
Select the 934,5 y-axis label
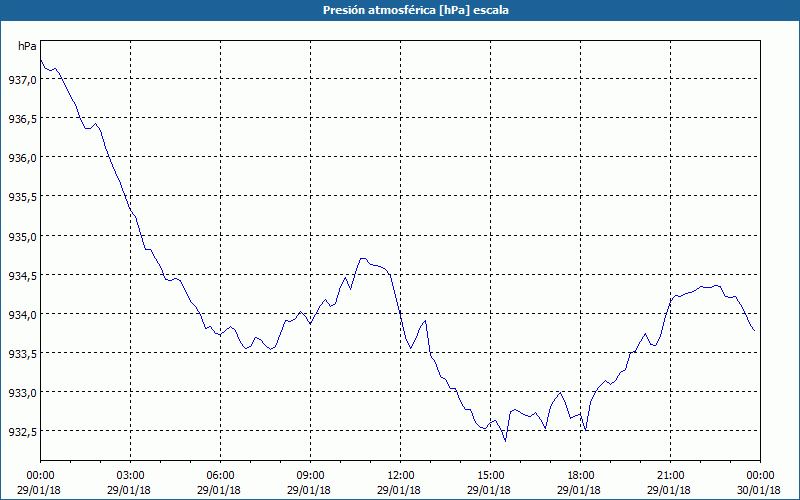pyautogui.click(x=22, y=276)
